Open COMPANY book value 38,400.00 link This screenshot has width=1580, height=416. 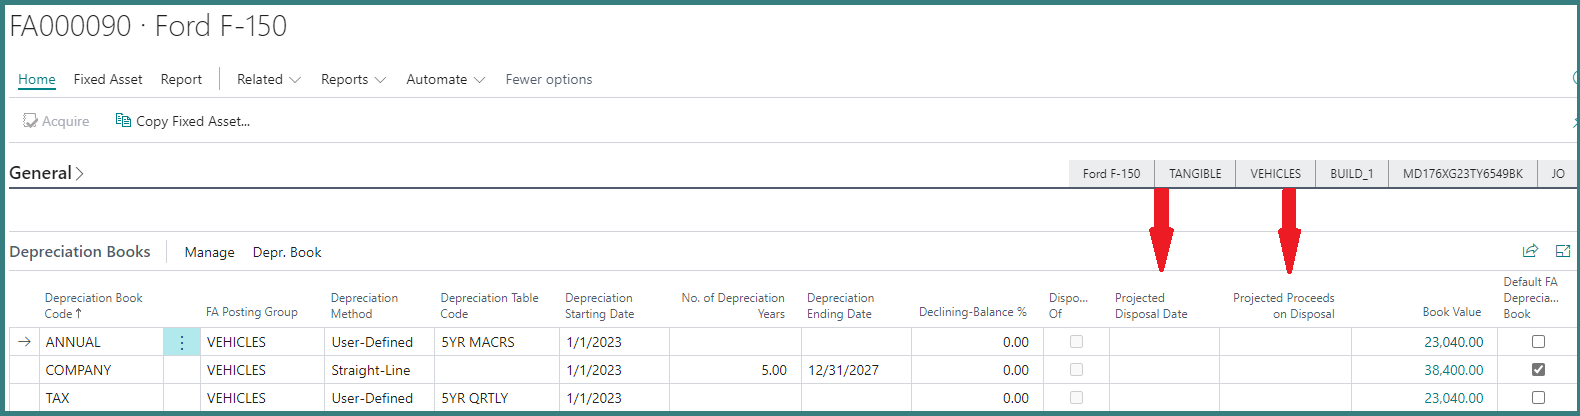[1454, 370]
